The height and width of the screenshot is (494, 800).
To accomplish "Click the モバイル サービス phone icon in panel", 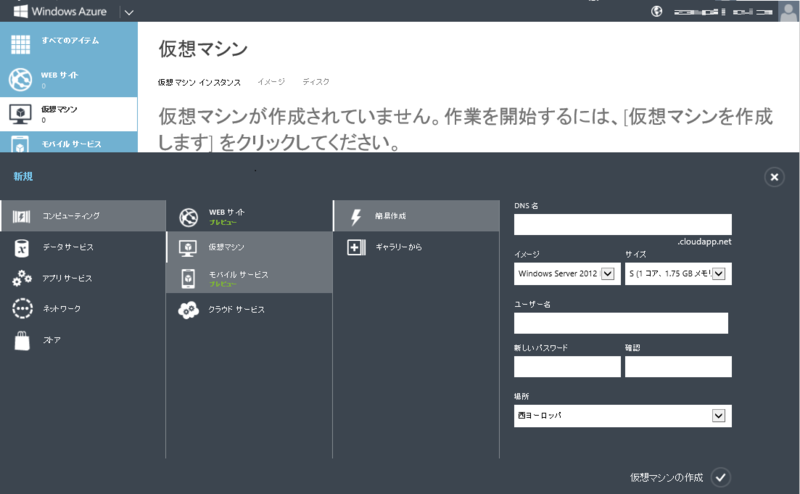I will [x=188, y=279].
